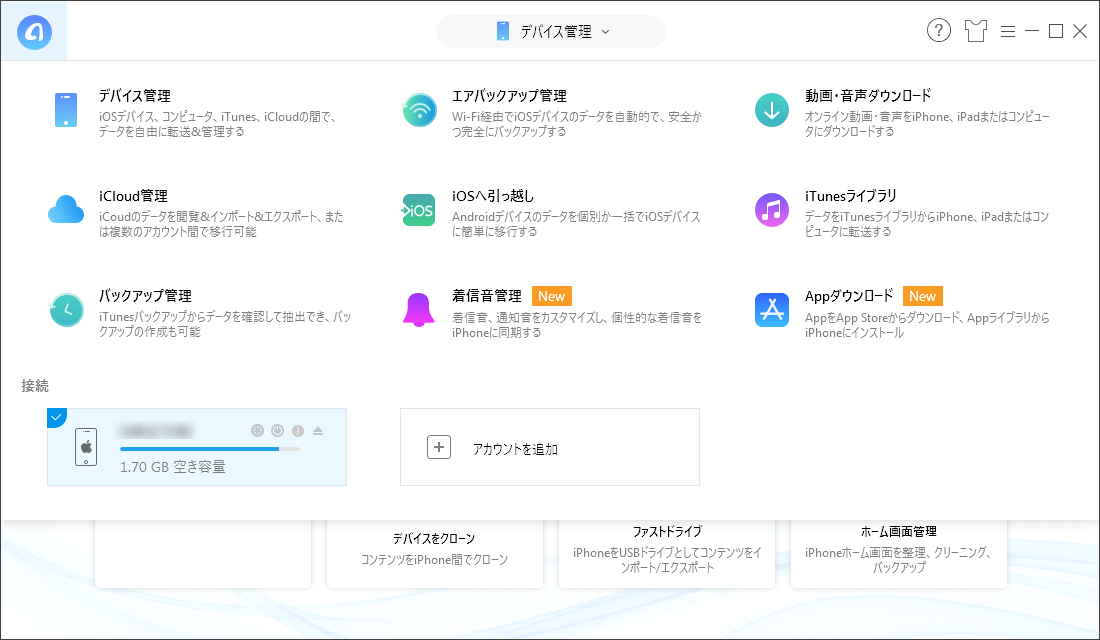Click the device restart spinner icon
This screenshot has width=1100, height=640.
click(257, 430)
